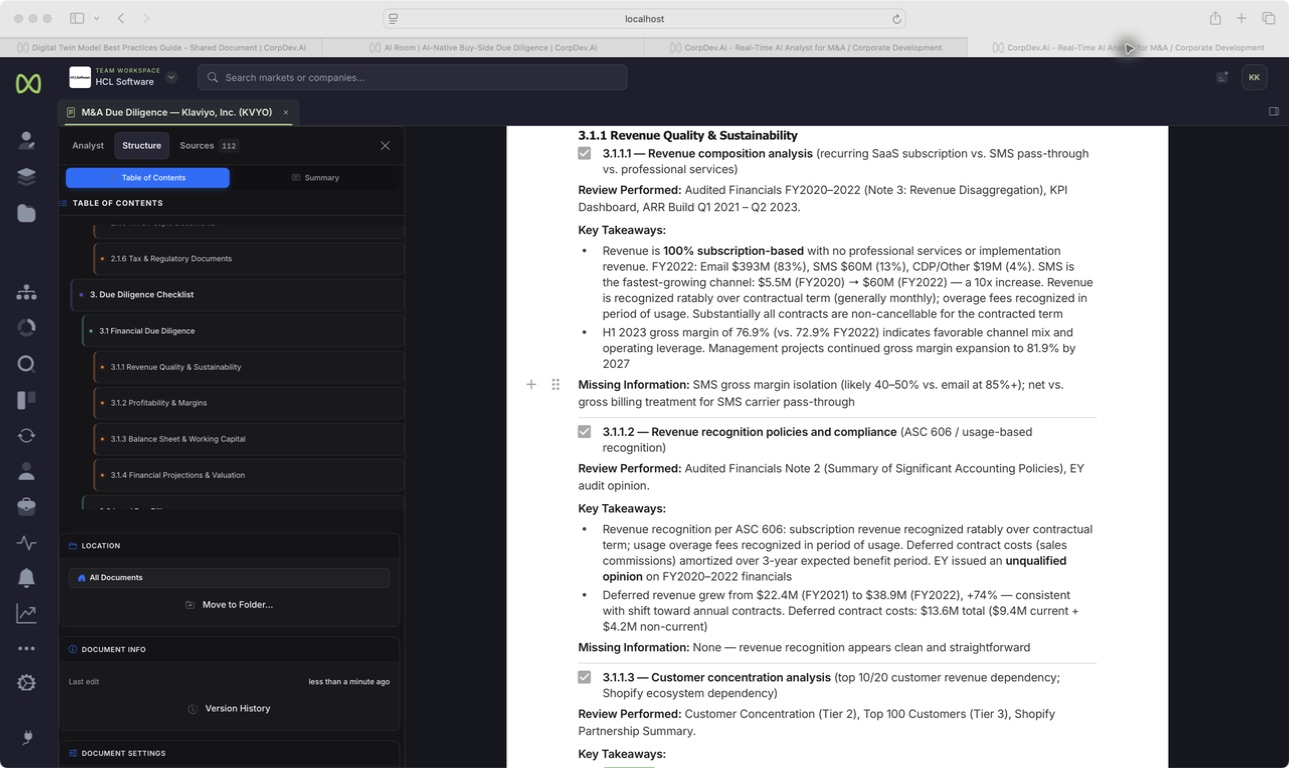This screenshot has width=1289, height=768.
Task: Click the three-dots more icon in sidebar
Action: [27, 649]
